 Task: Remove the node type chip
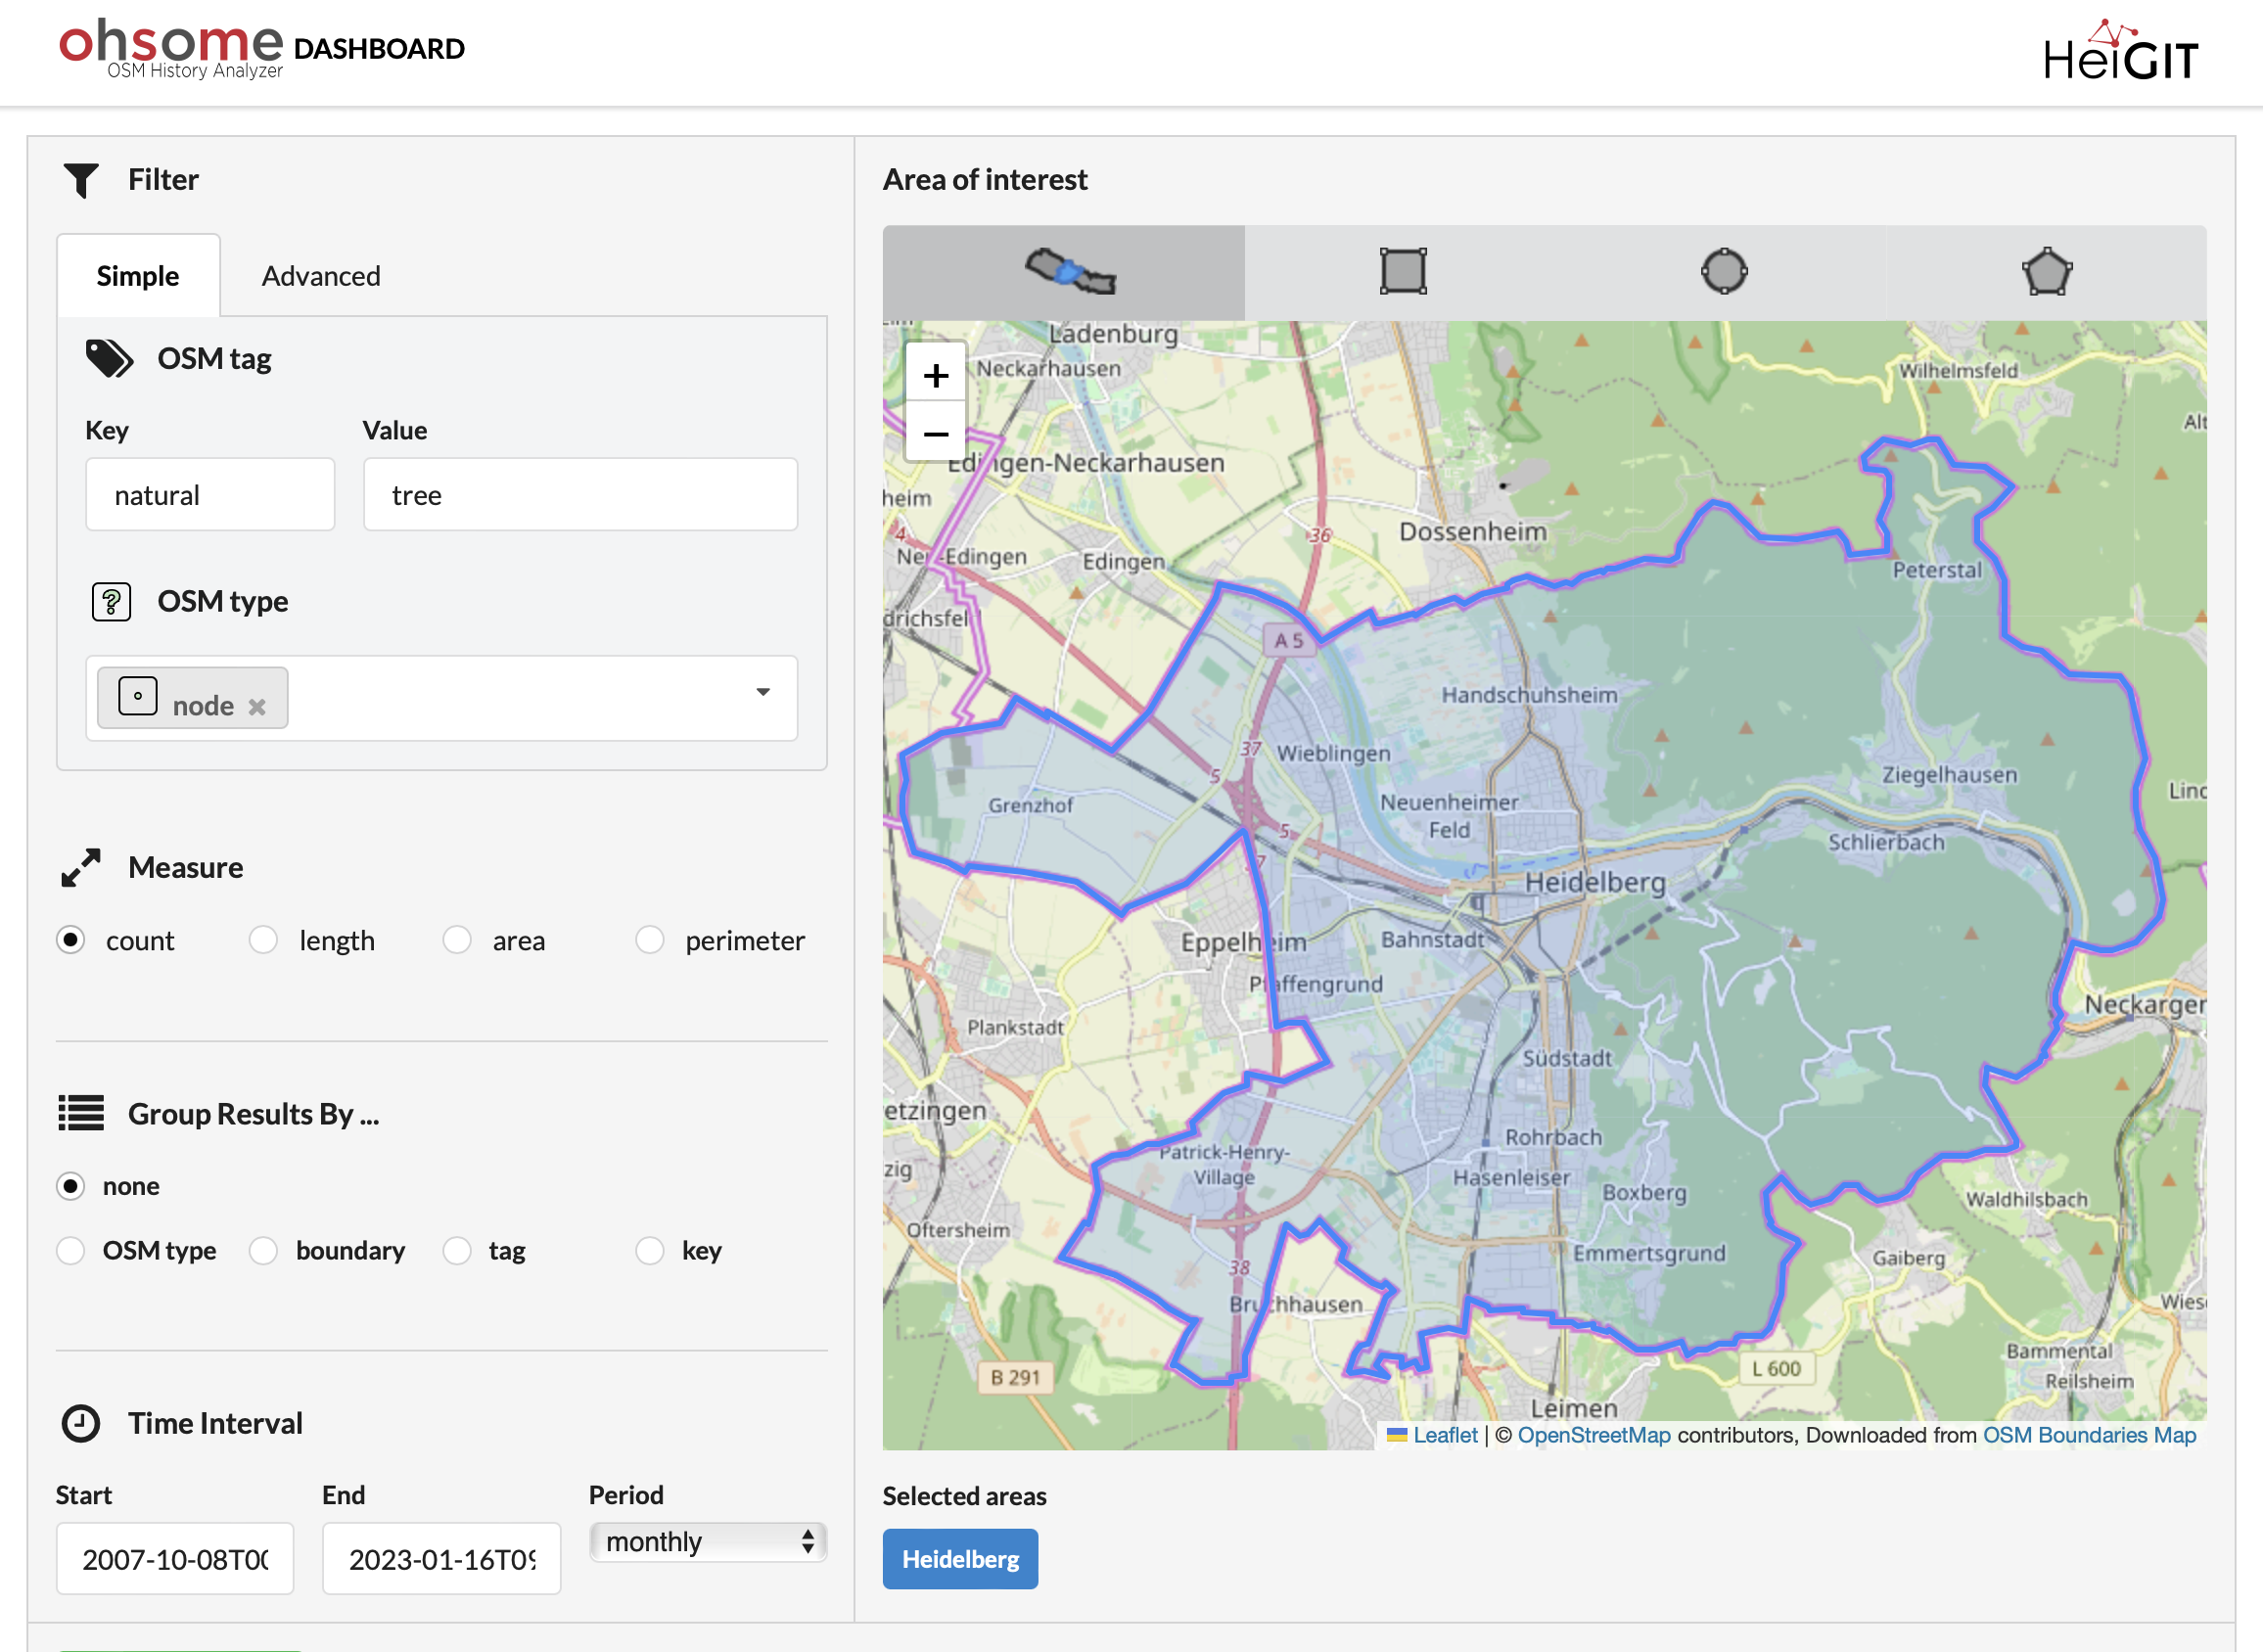coord(257,706)
